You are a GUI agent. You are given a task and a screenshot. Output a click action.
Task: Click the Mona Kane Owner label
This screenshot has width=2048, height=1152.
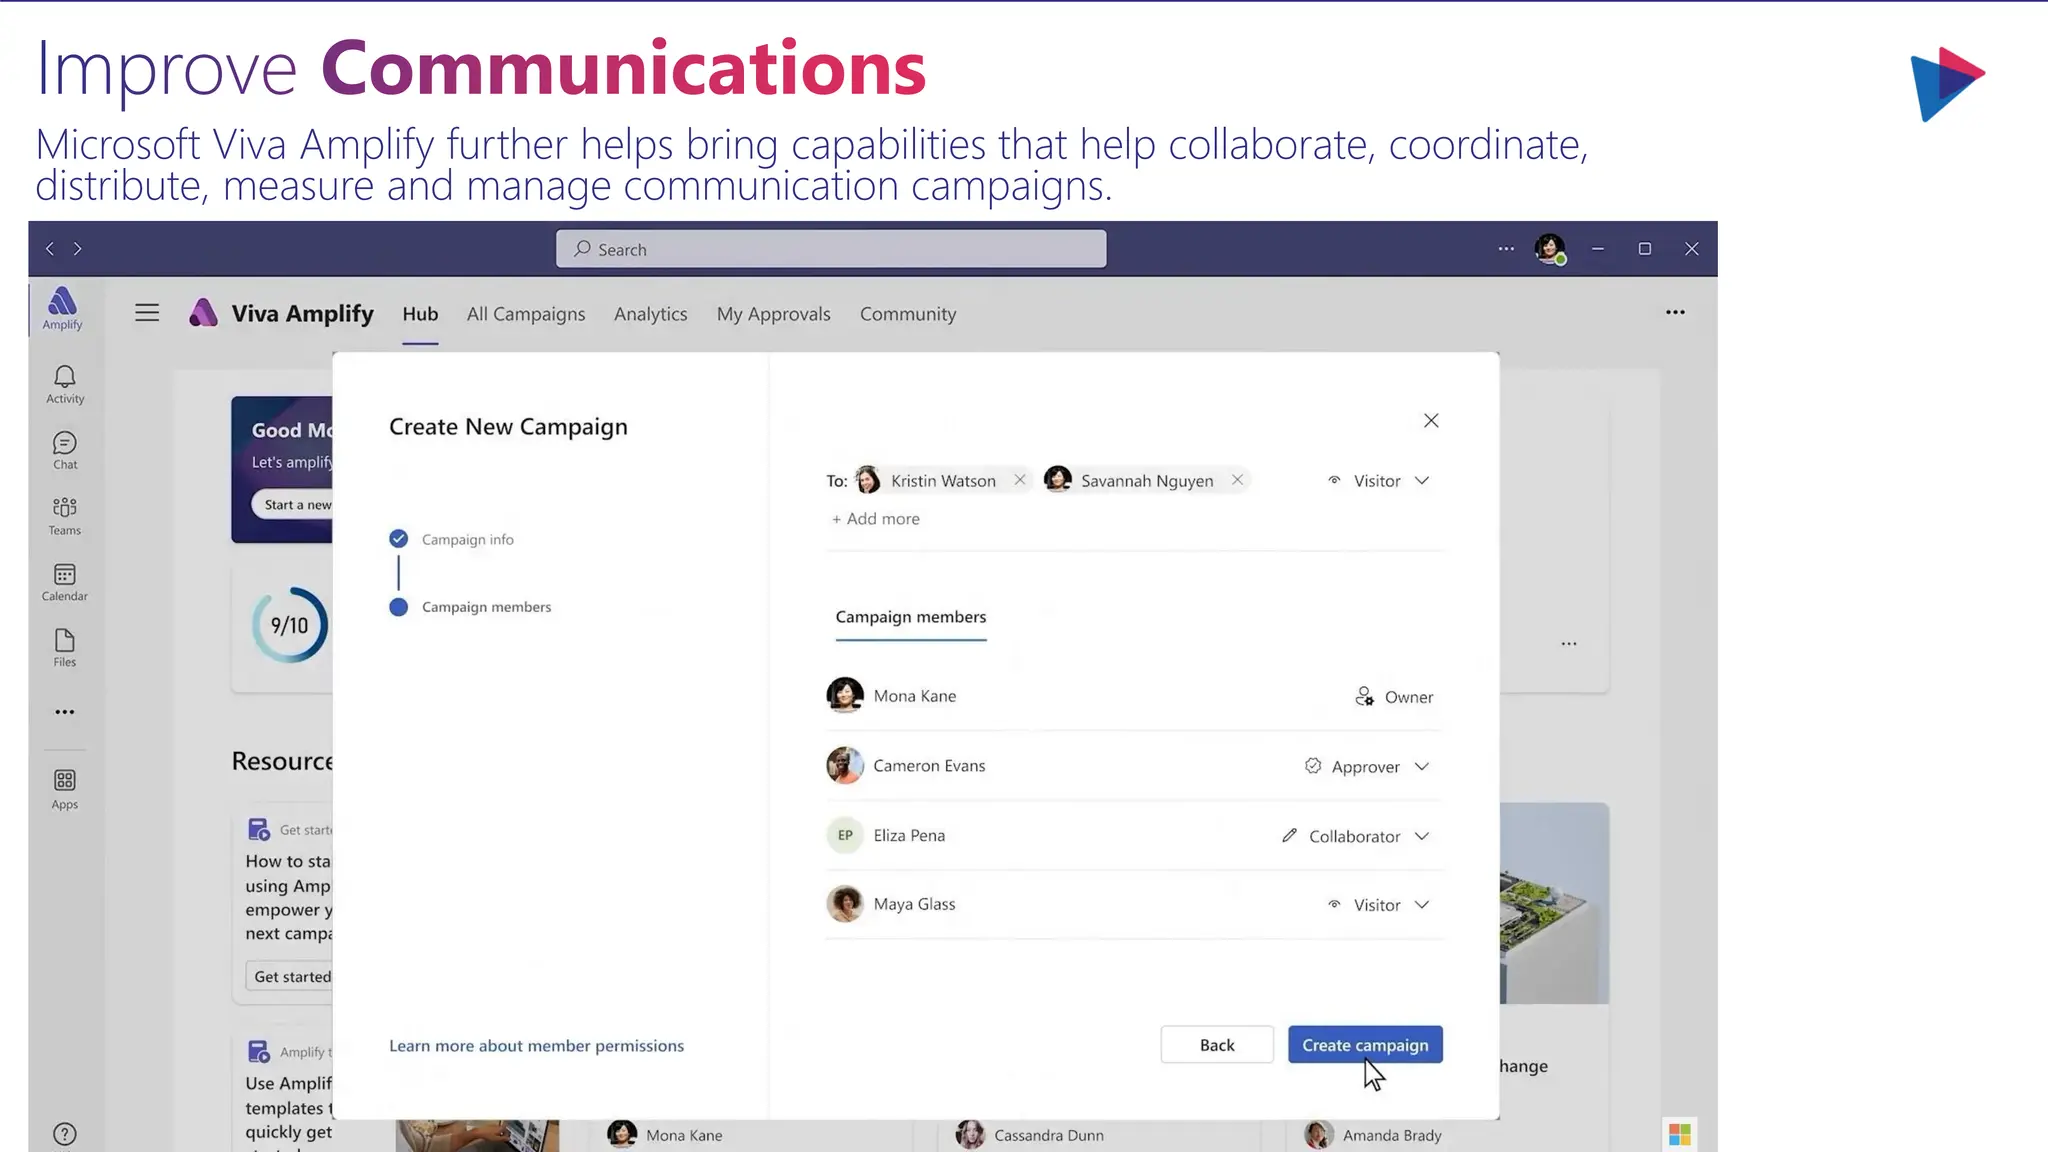pos(1394,697)
